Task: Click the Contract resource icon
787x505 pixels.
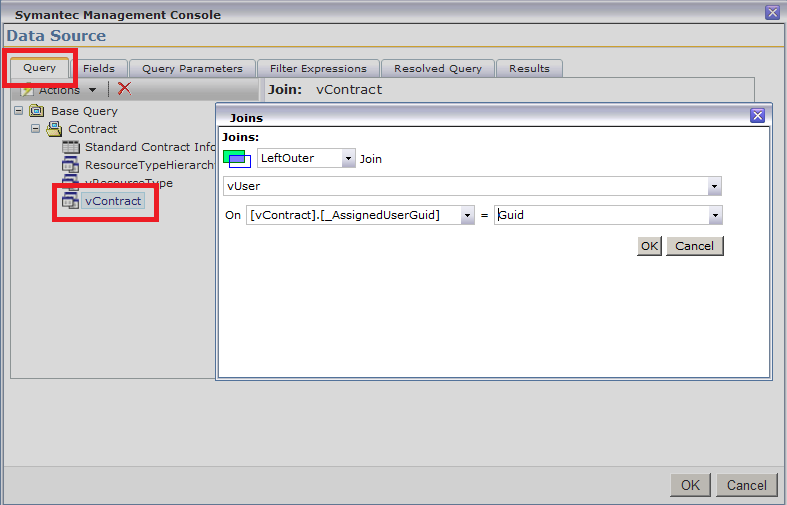Action: pos(54,129)
